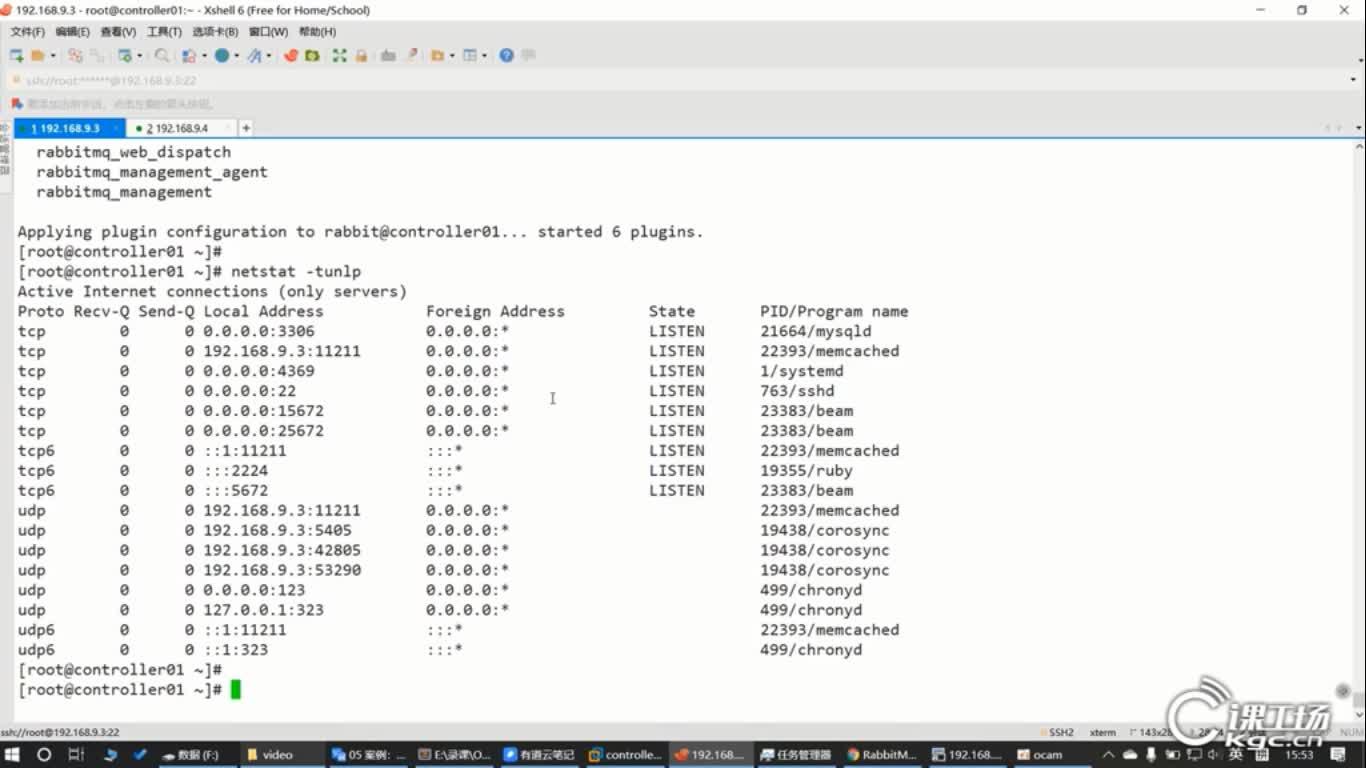This screenshot has width=1366, height=768.
Task: Open the 文件(F) menu
Action: pyautogui.click(x=27, y=32)
